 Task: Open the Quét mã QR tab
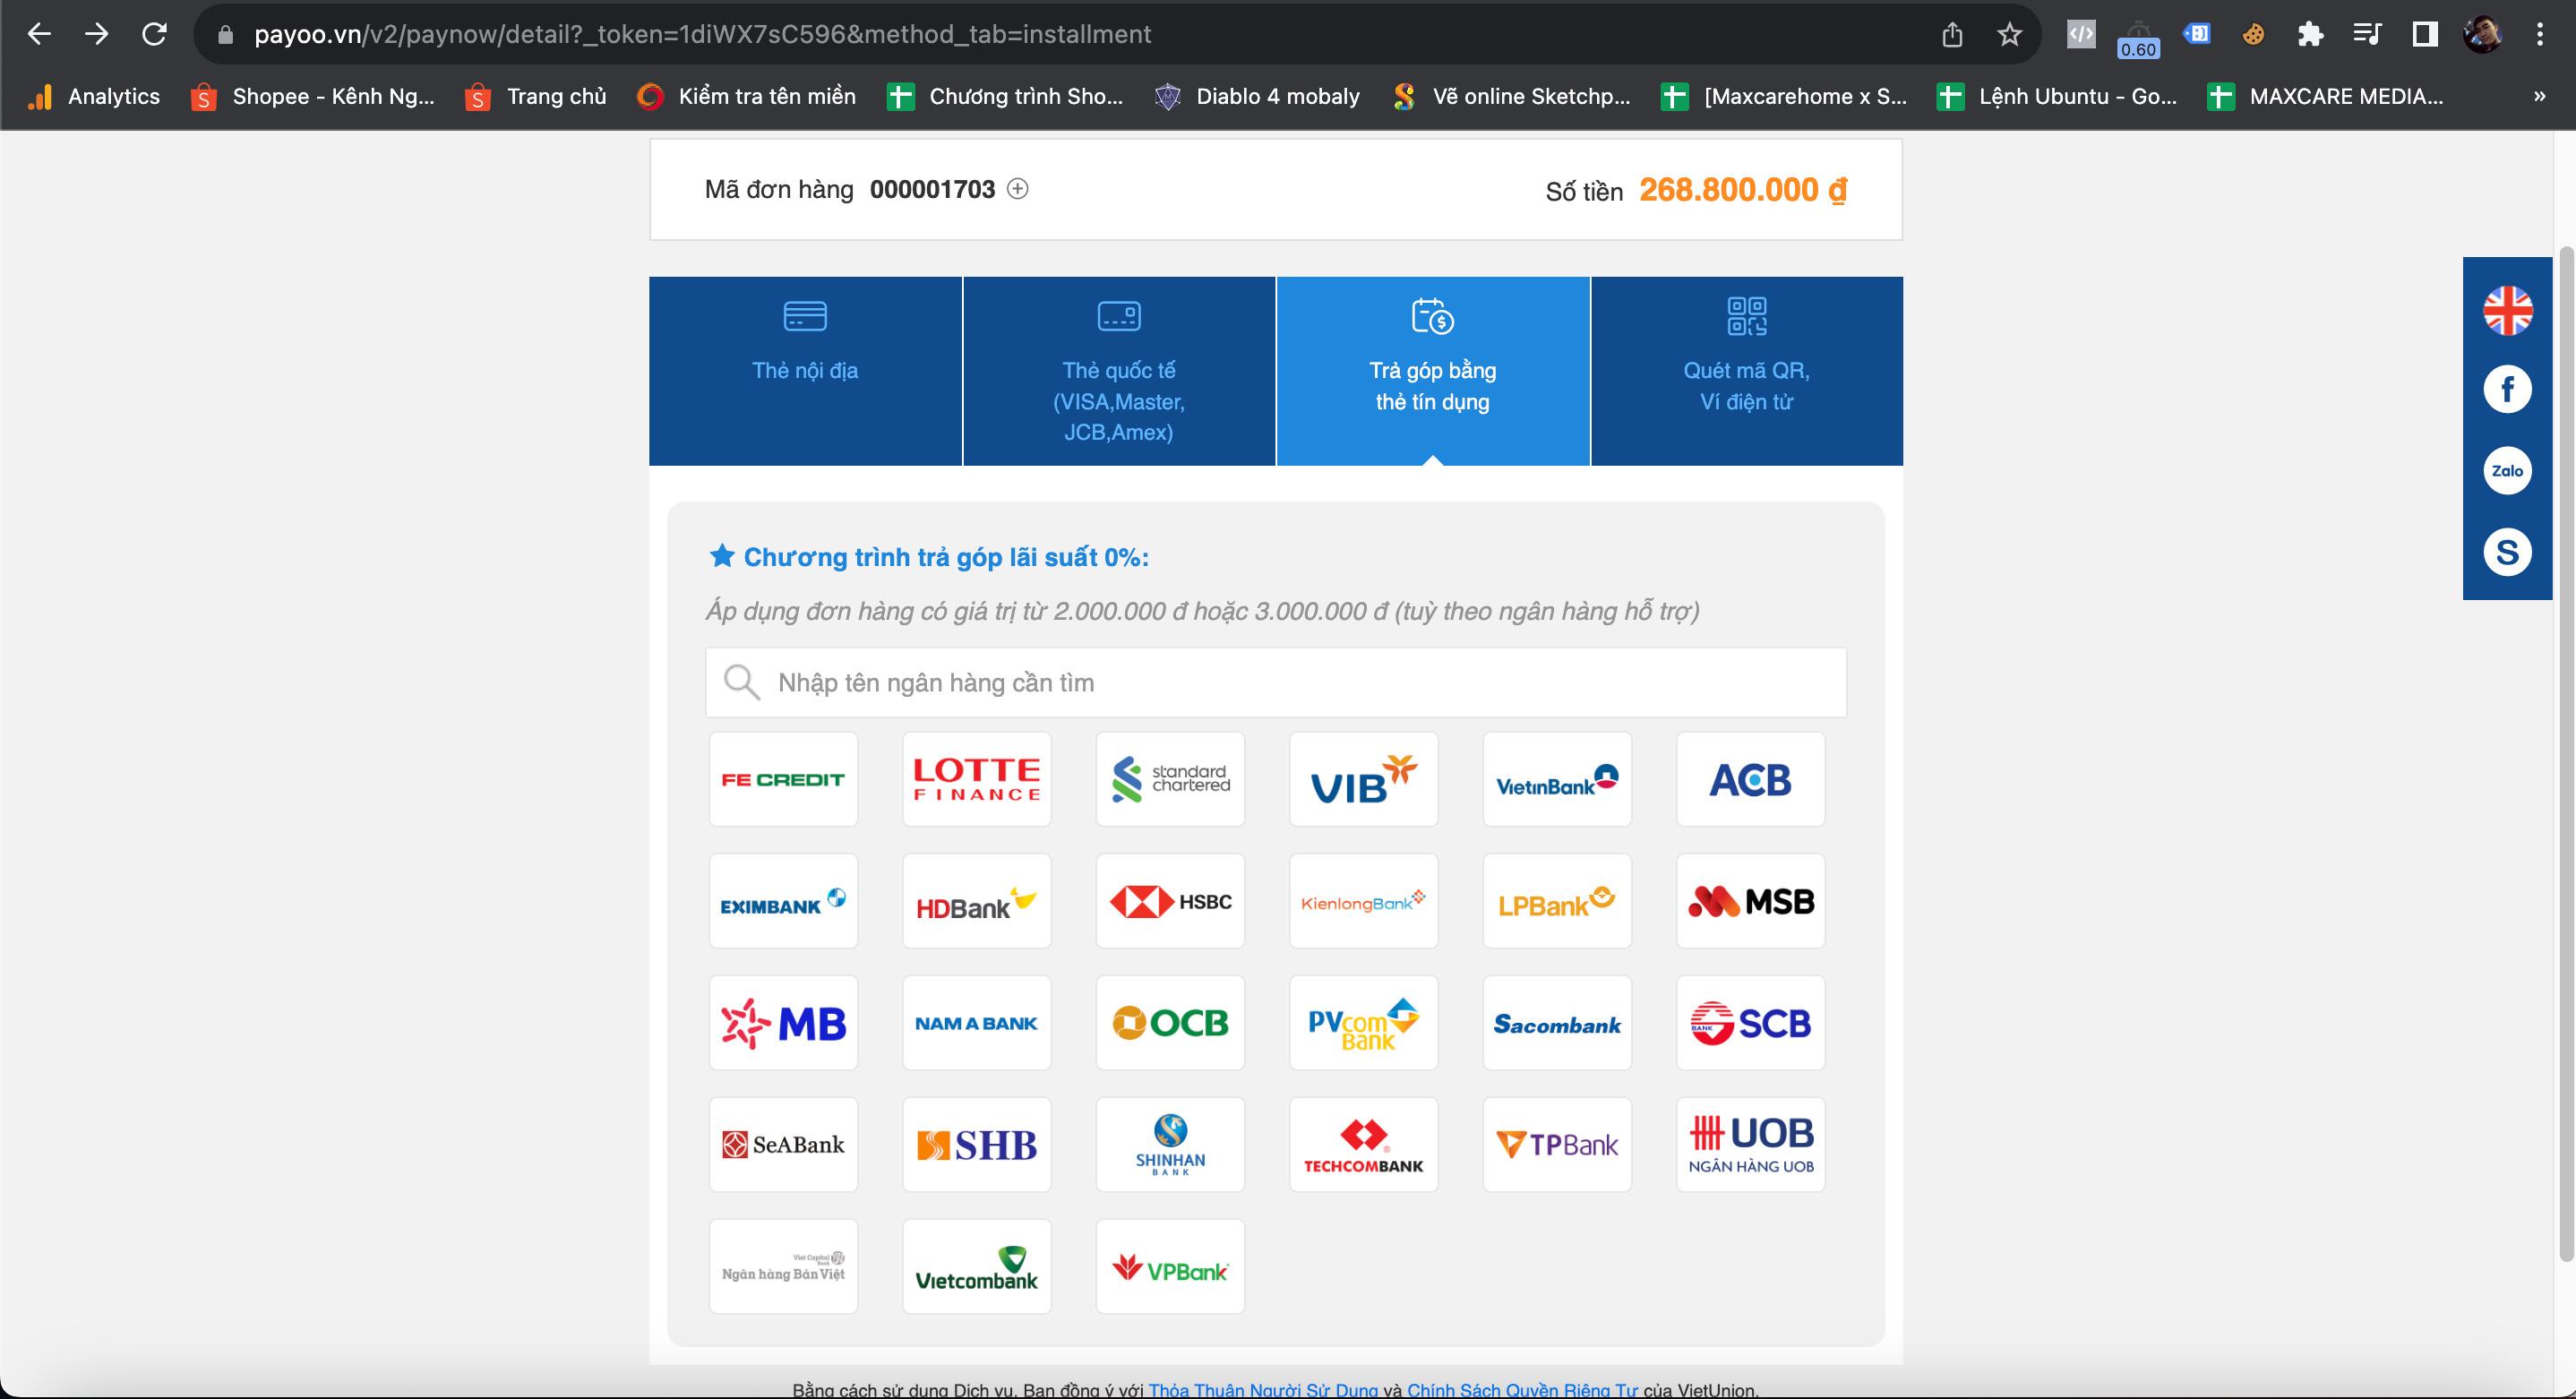pyautogui.click(x=1746, y=370)
